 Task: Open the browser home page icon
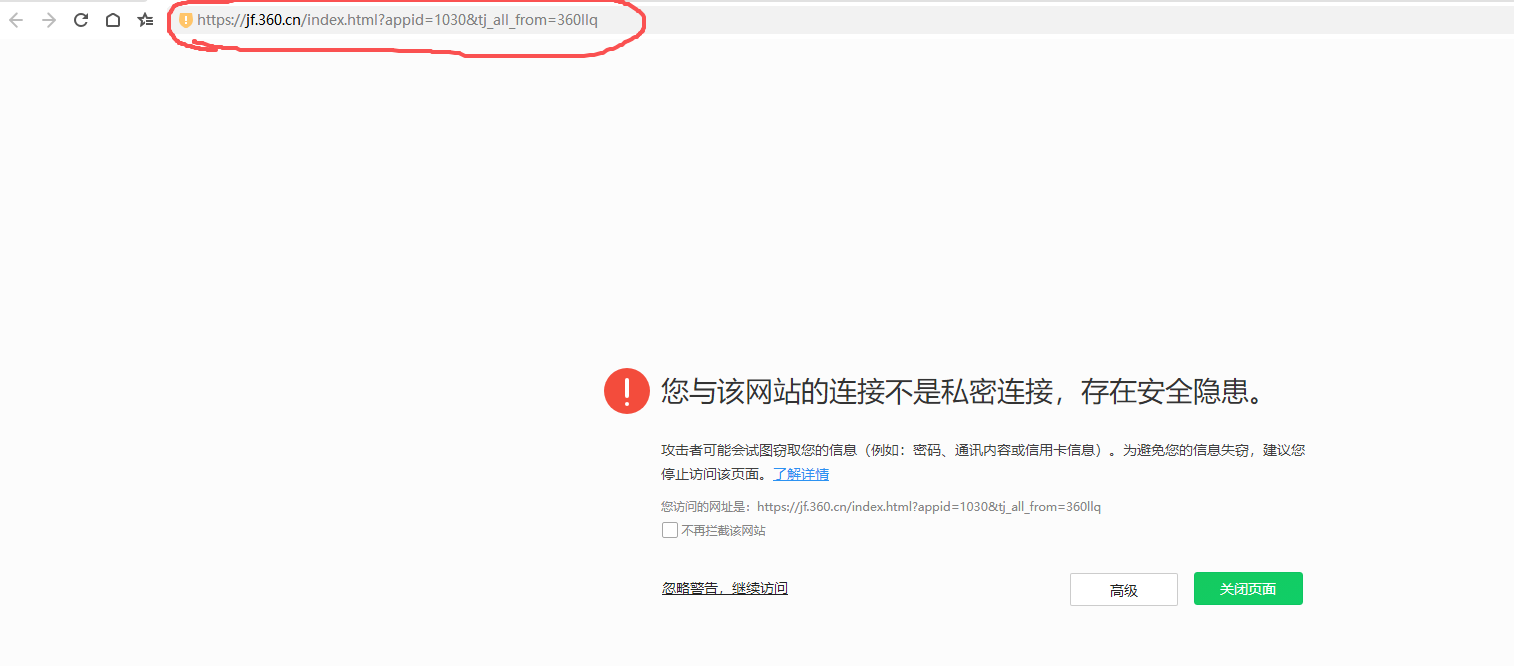click(x=113, y=20)
